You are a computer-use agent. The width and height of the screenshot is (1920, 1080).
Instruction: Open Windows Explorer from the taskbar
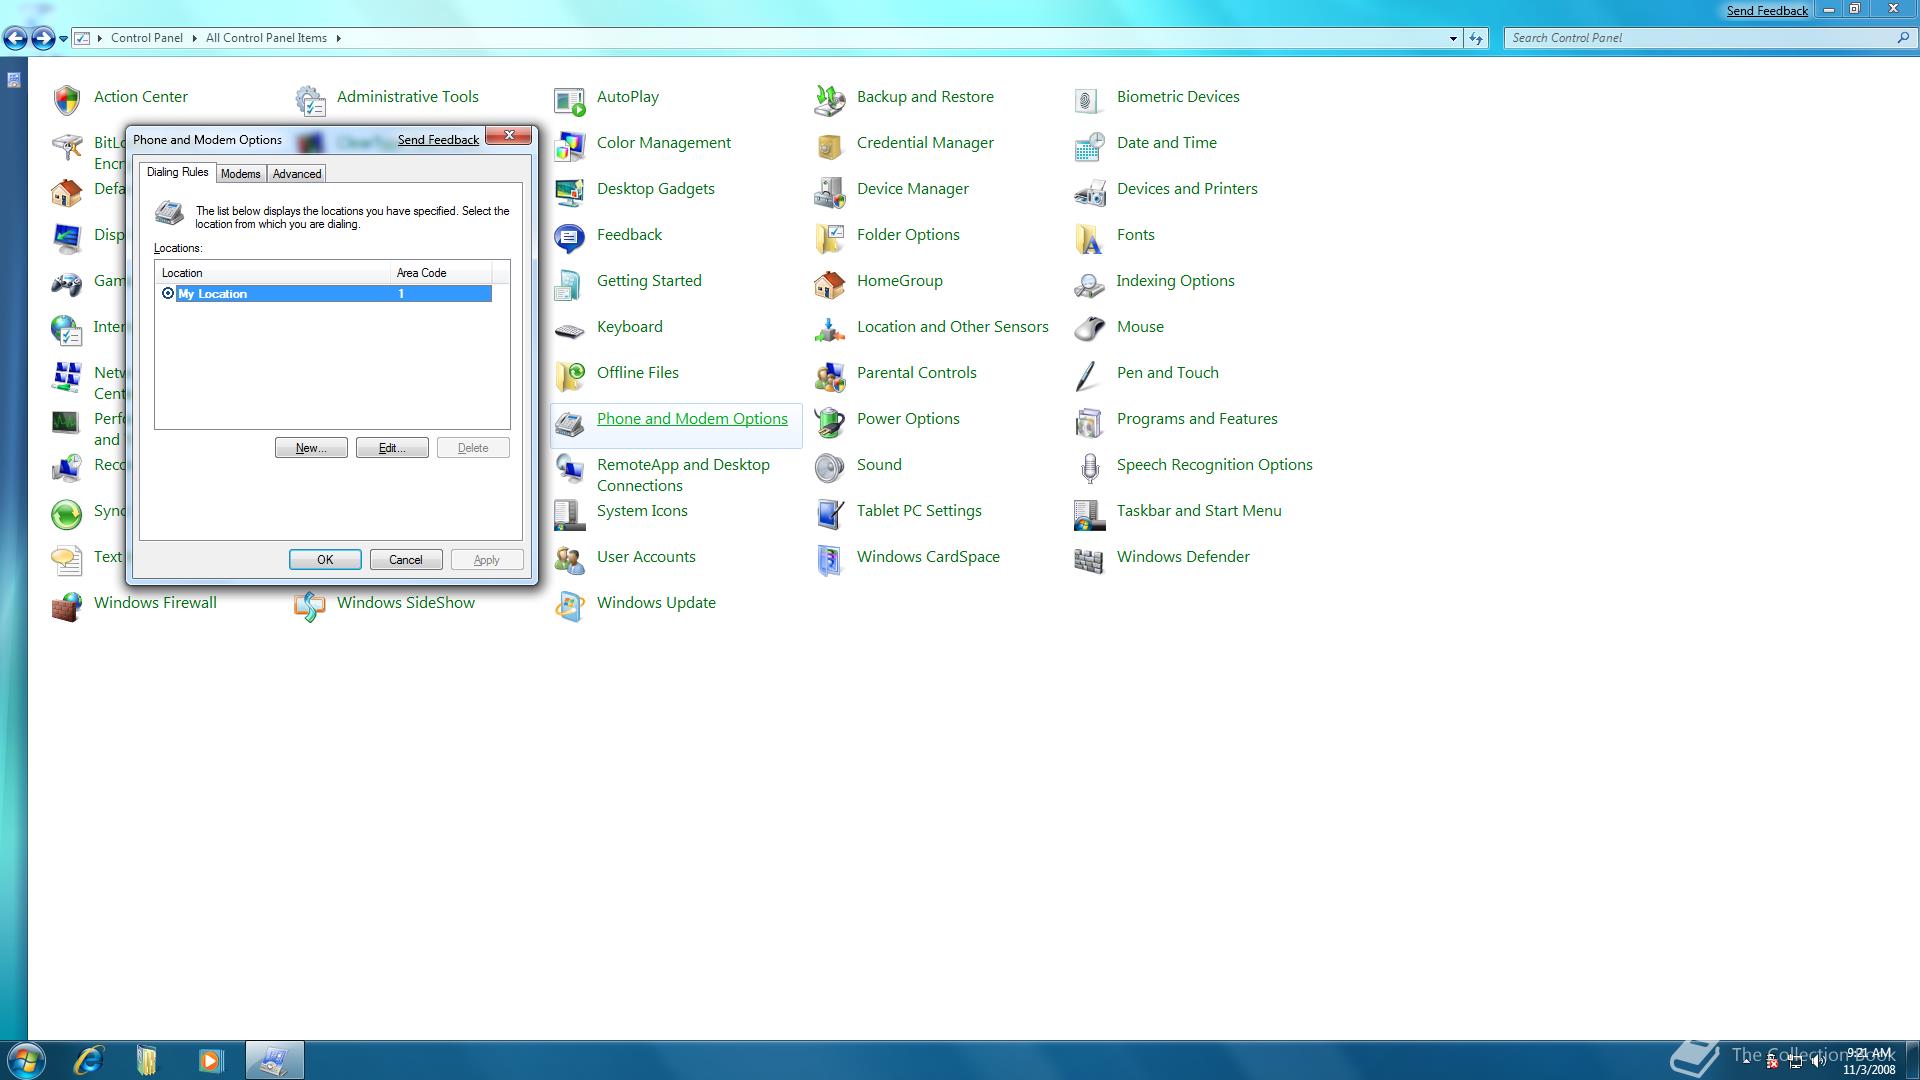coord(147,1060)
